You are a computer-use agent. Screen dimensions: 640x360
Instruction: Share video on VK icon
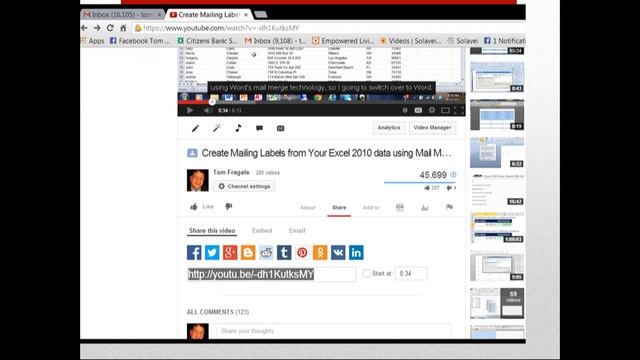tap(338, 253)
